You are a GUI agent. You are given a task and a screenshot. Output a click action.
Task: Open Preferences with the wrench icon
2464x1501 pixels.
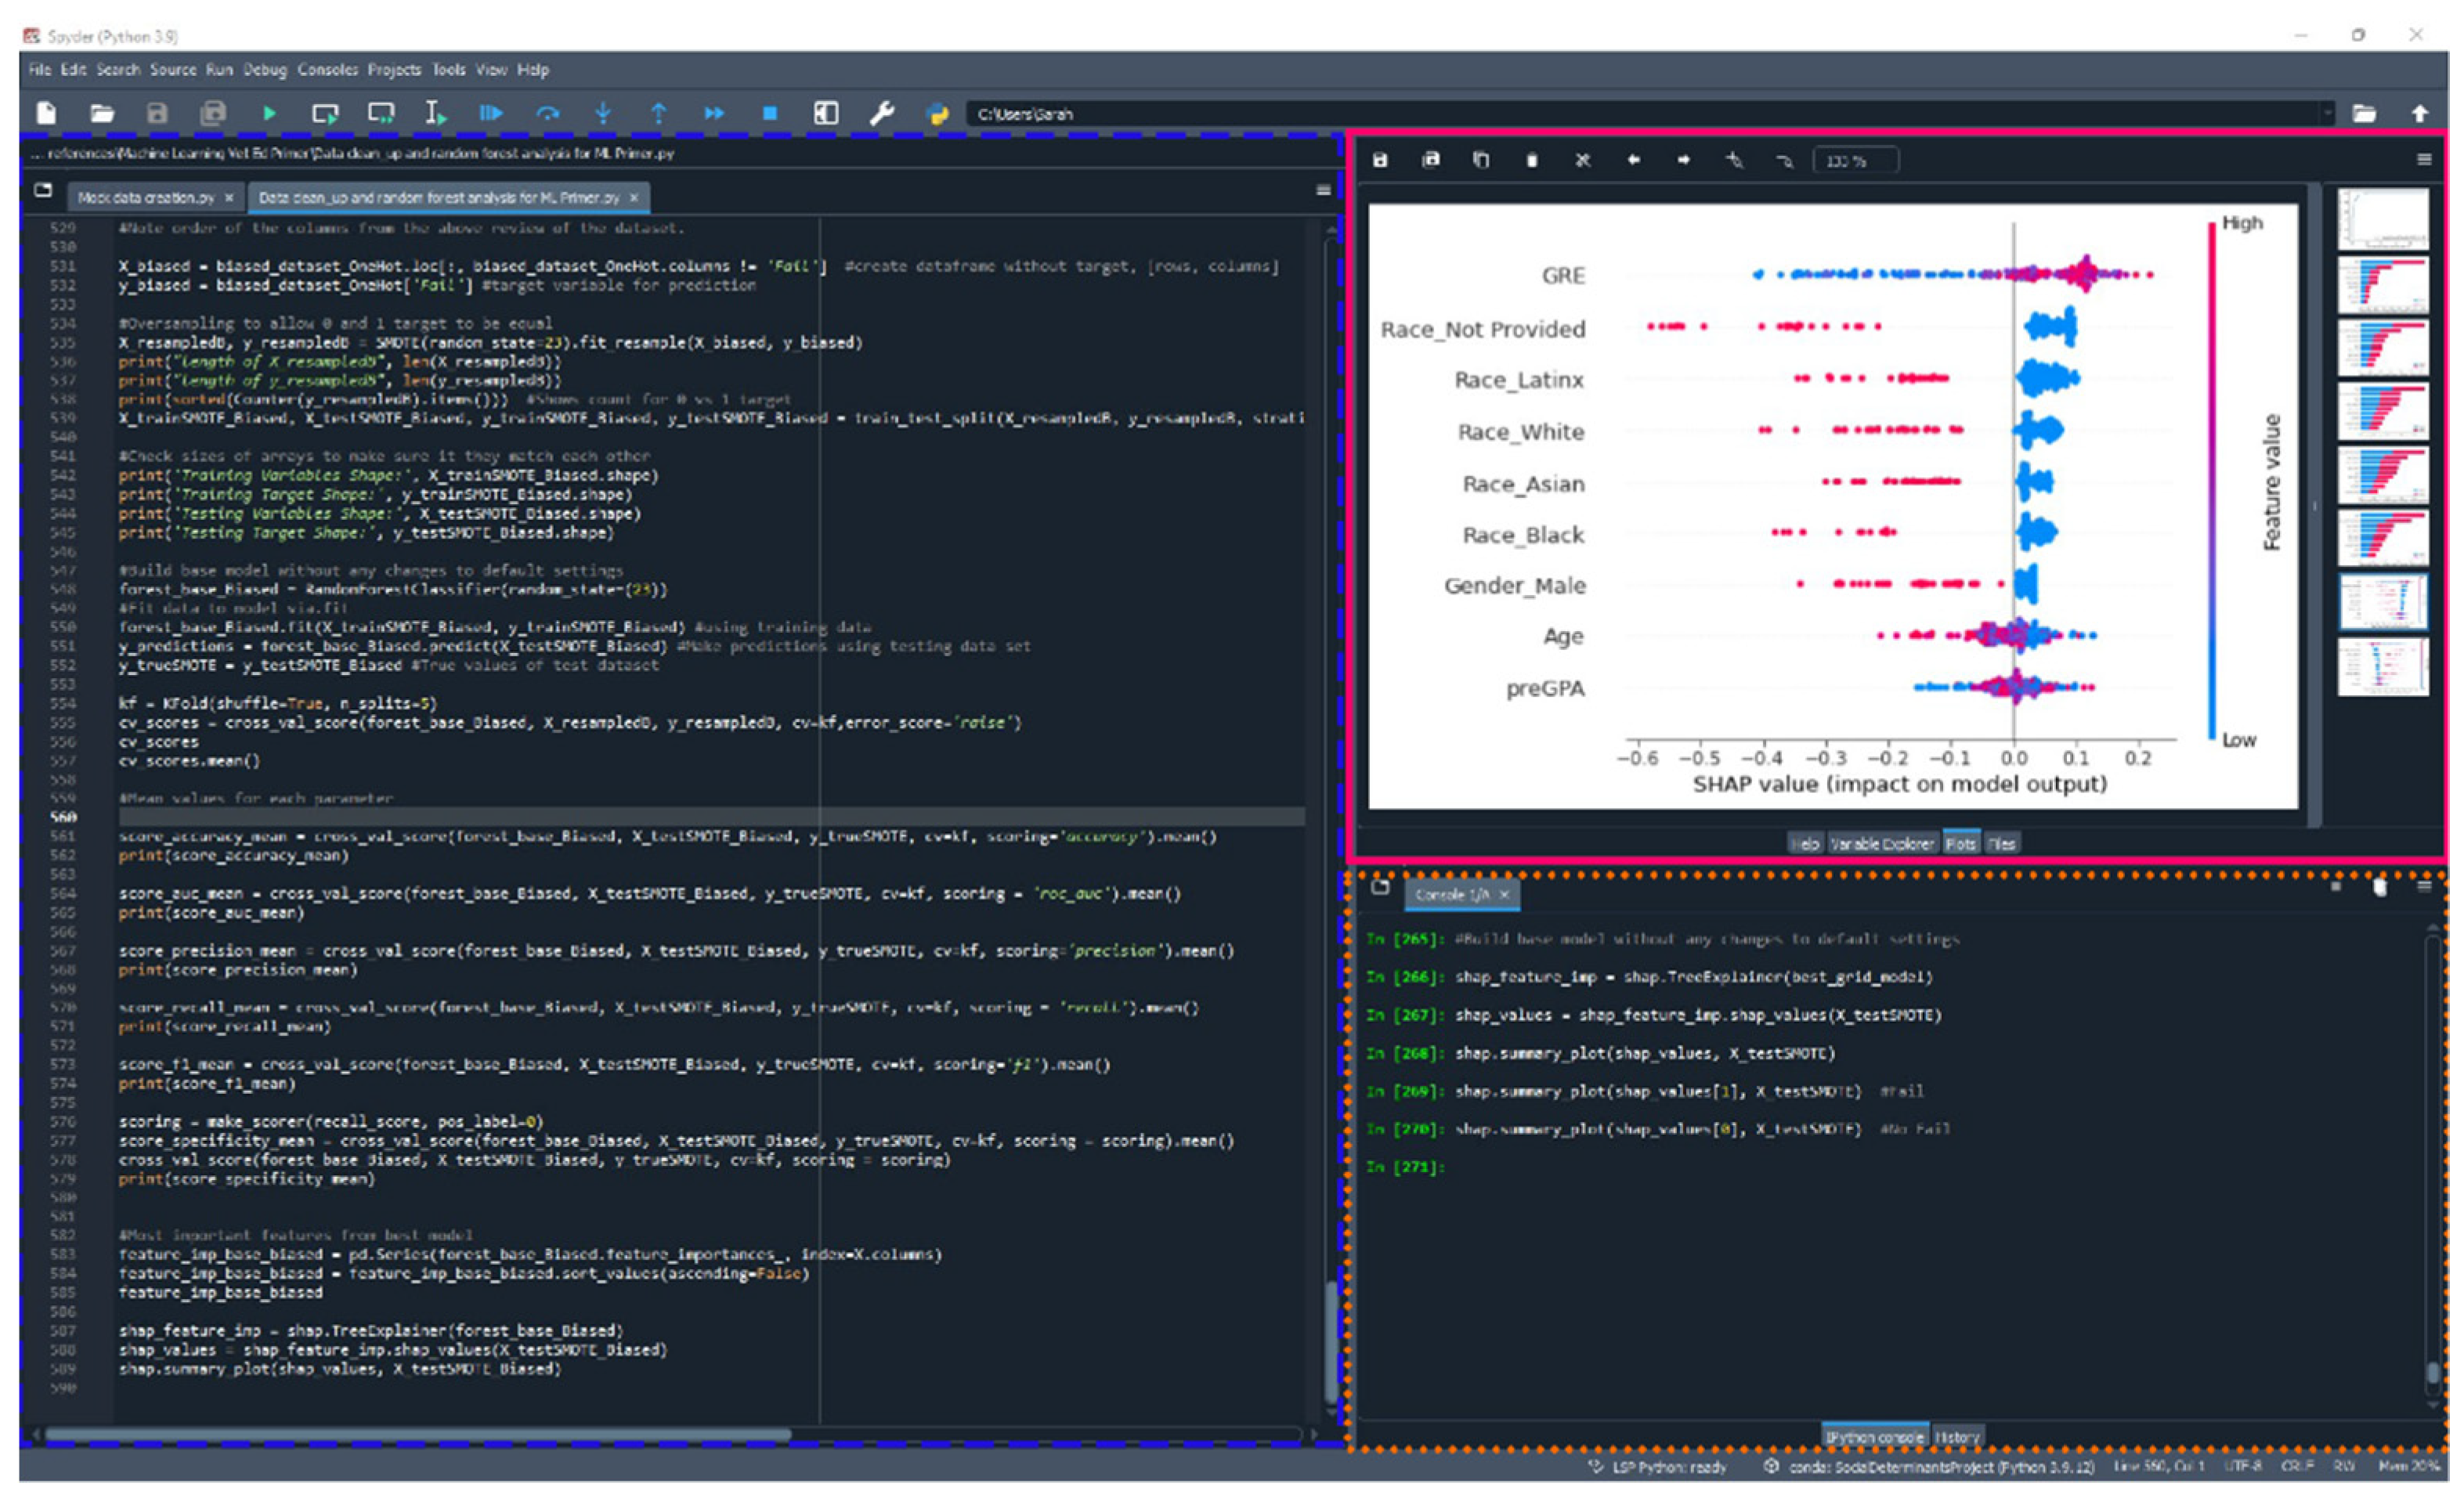882,114
